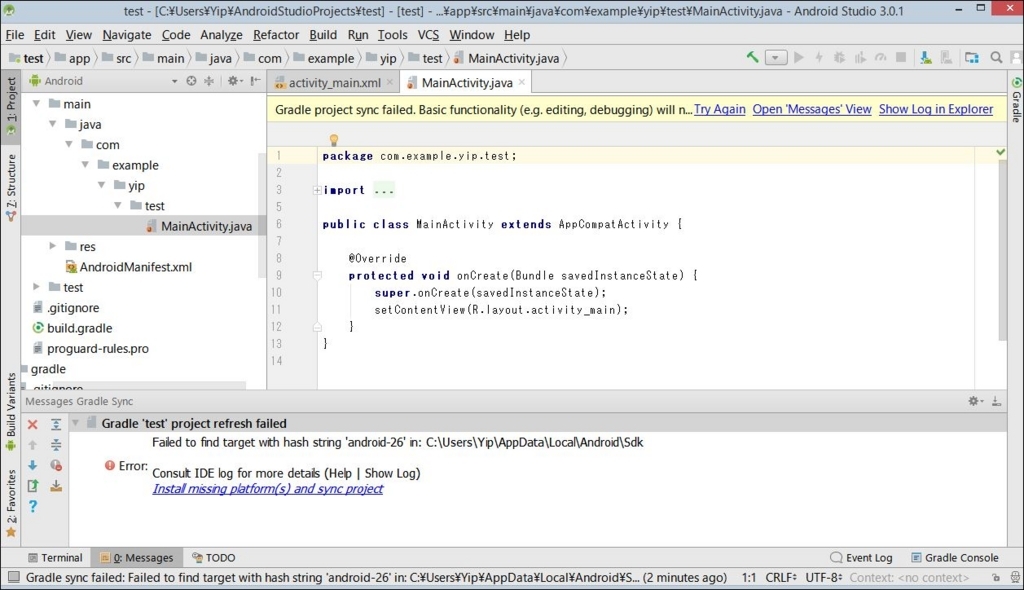The height and width of the screenshot is (590, 1024).
Task: Click Expand All icon in Messages panel
Action: click(x=56, y=425)
